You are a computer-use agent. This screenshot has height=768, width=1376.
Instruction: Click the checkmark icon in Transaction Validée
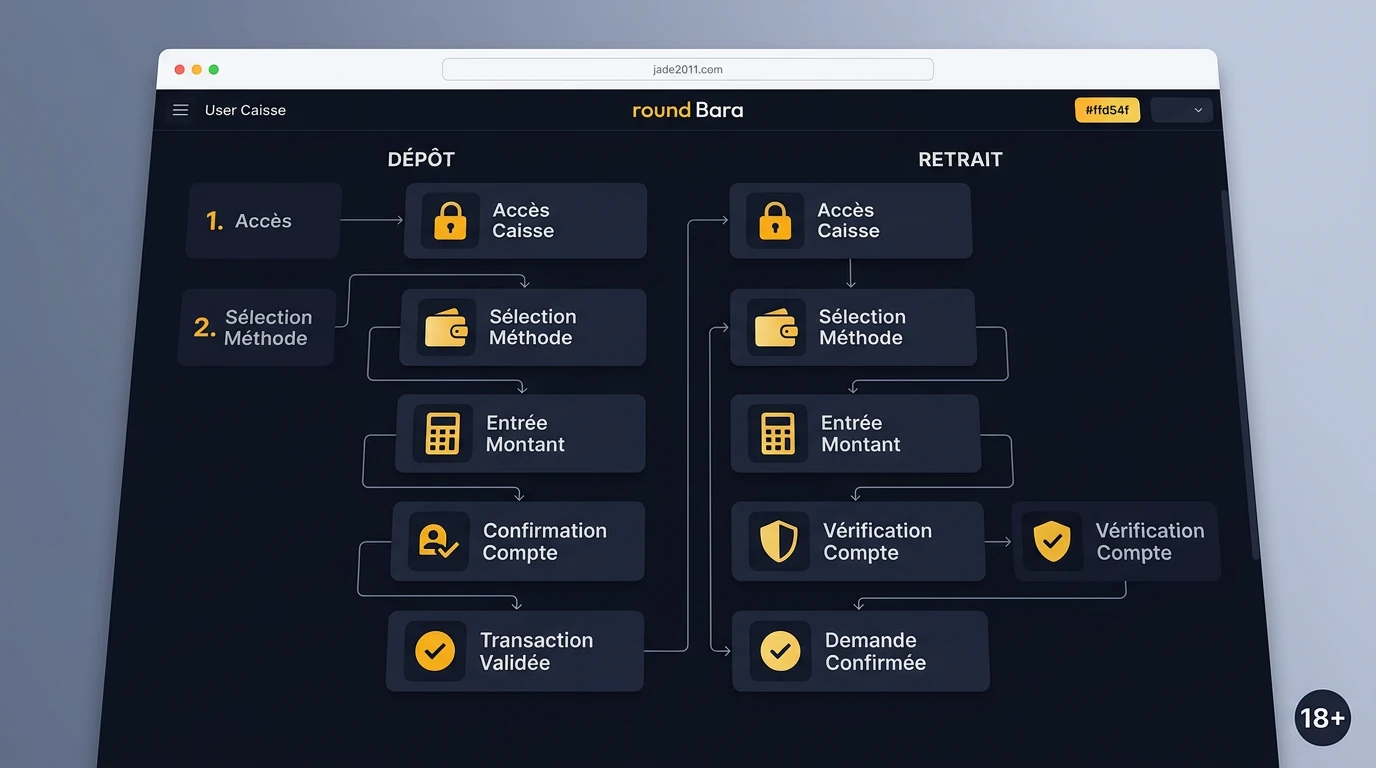click(x=435, y=651)
